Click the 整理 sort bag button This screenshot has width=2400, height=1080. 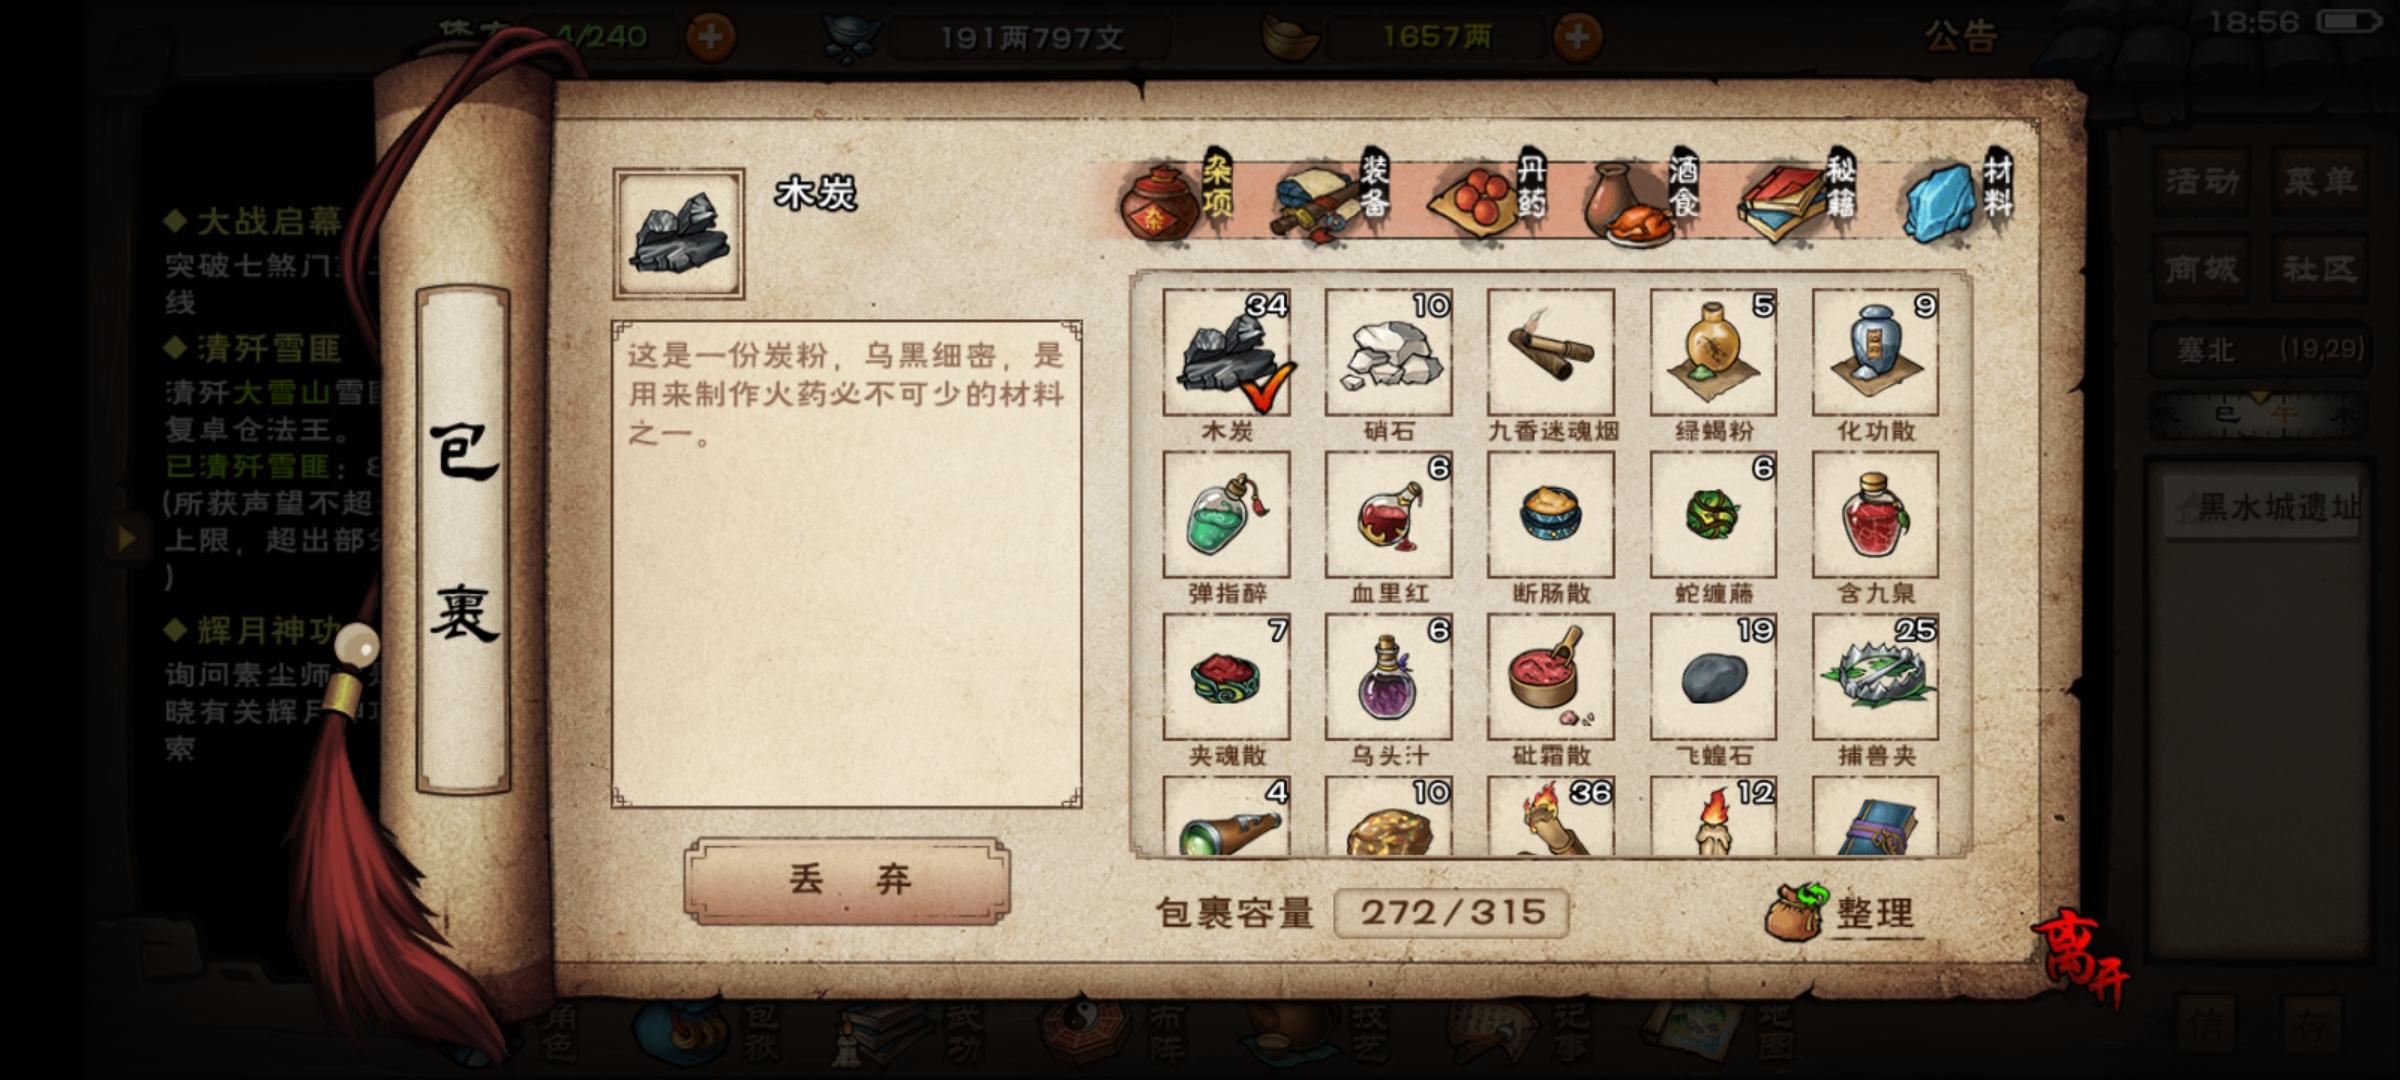pyautogui.click(x=1843, y=912)
